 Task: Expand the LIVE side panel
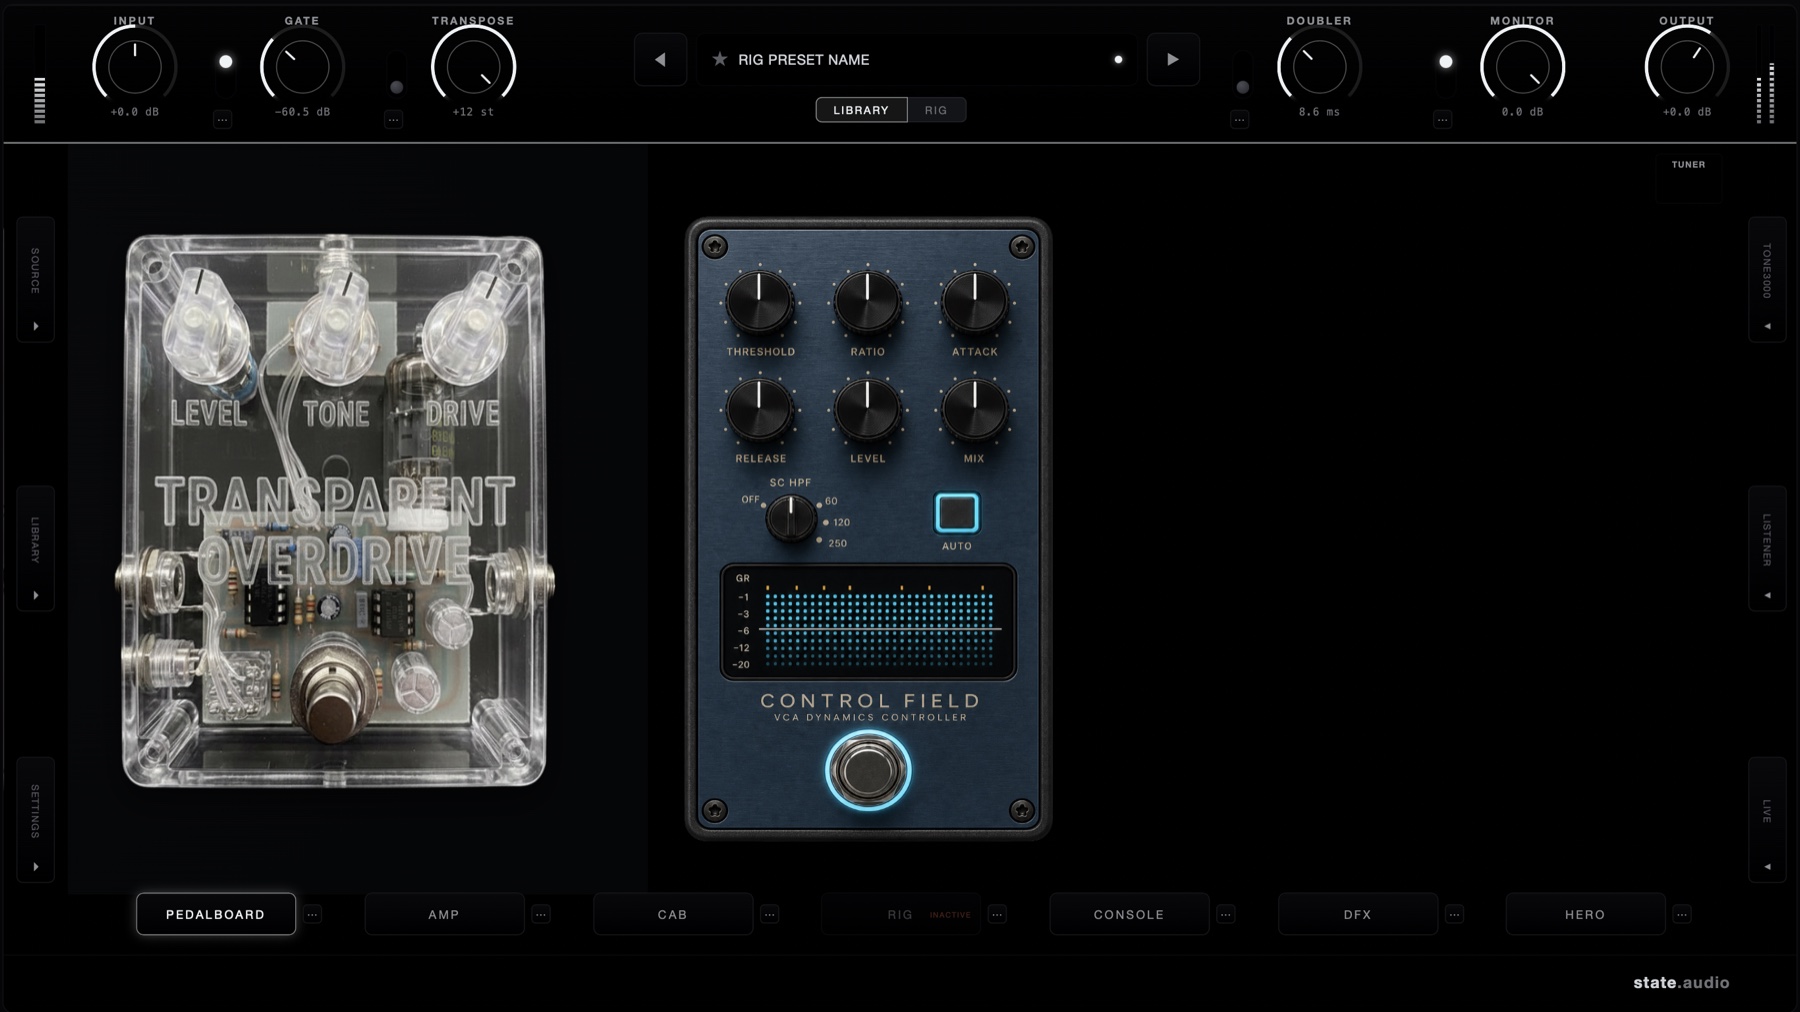click(1767, 820)
